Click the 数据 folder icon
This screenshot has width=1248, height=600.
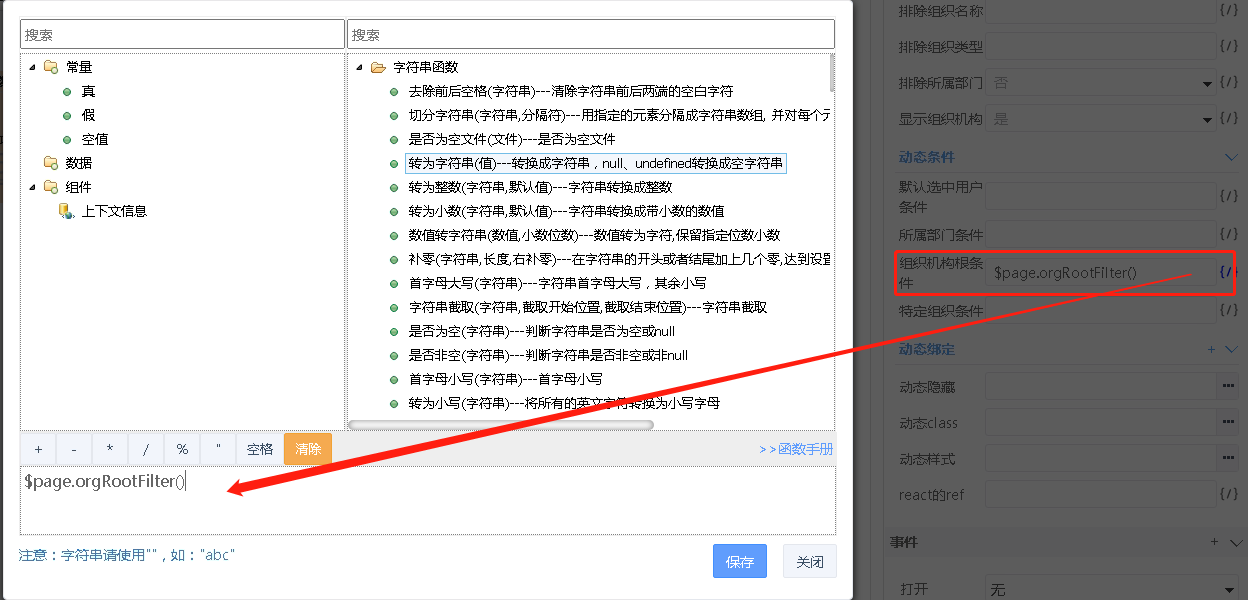[50, 163]
